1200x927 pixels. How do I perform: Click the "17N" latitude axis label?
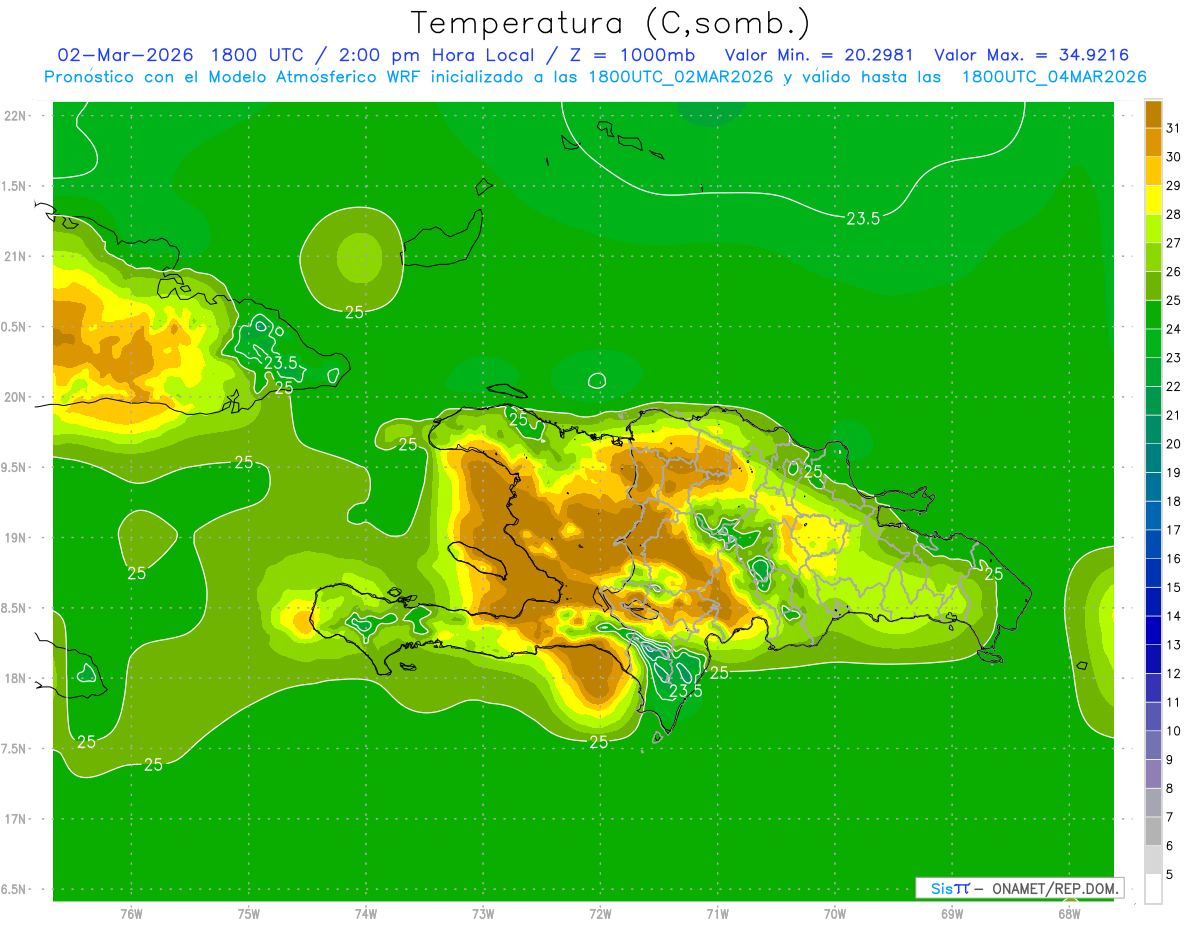tap(17, 819)
